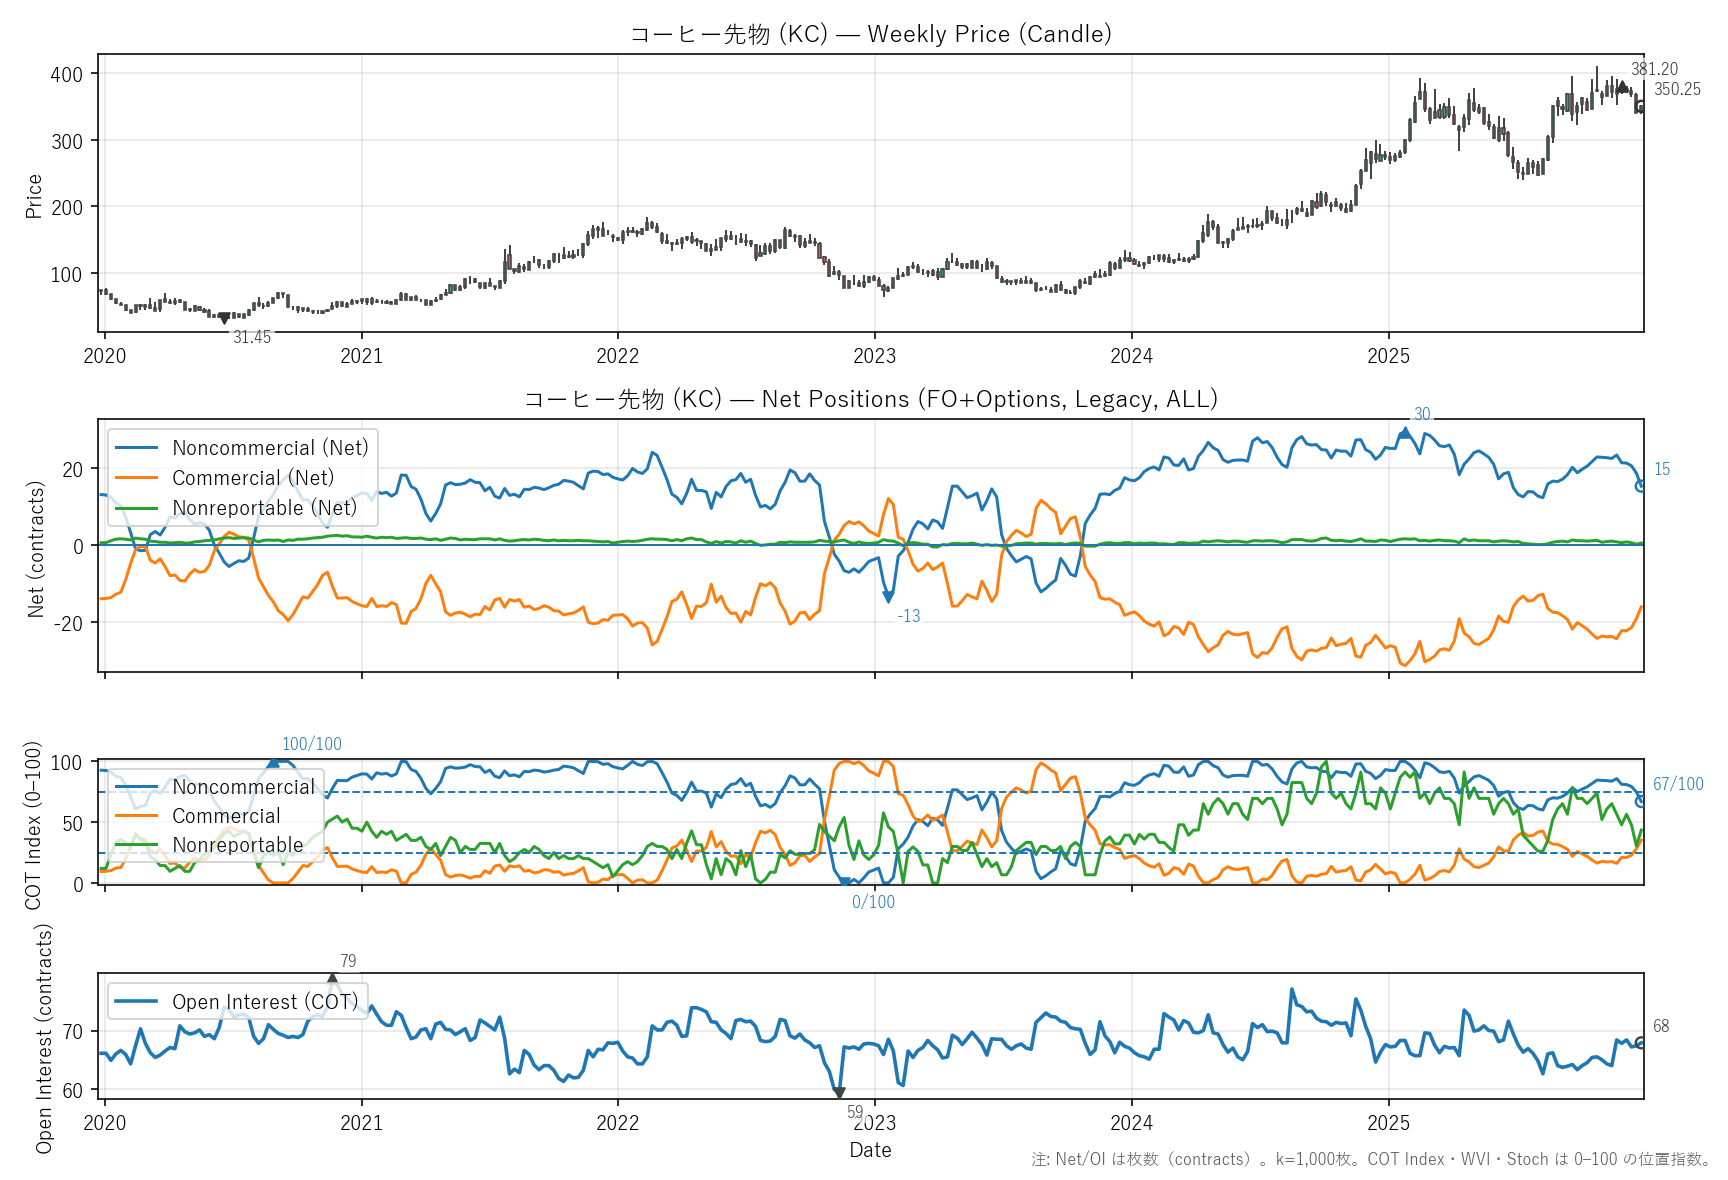
Task: Click the Open Interest low marker at 59
Action: pyautogui.click(x=839, y=1093)
